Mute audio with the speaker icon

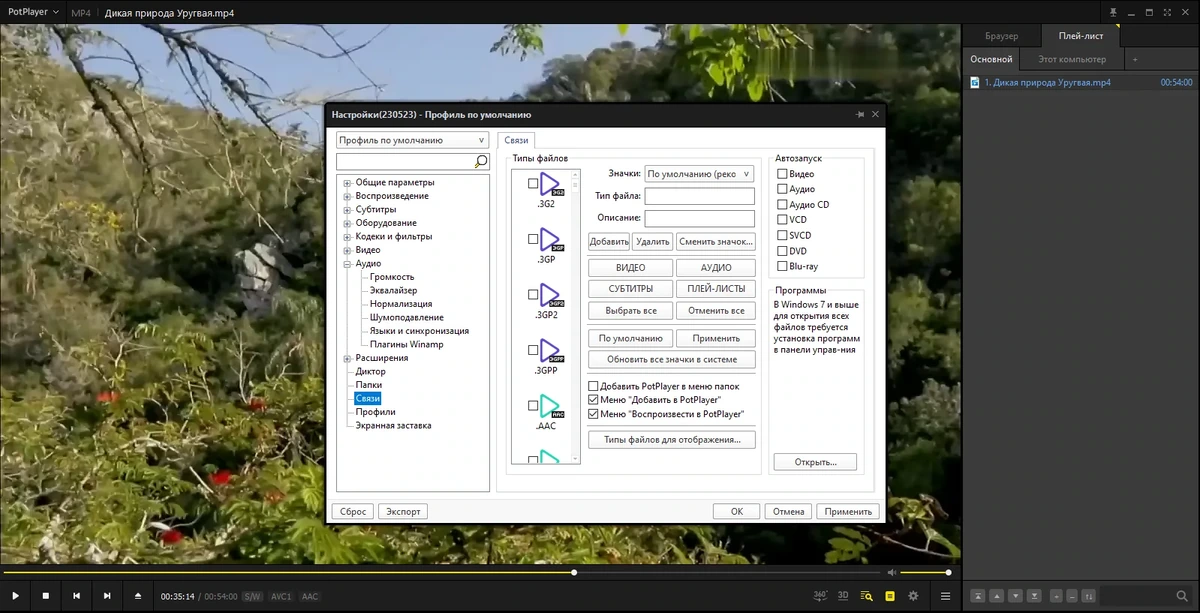(x=892, y=573)
